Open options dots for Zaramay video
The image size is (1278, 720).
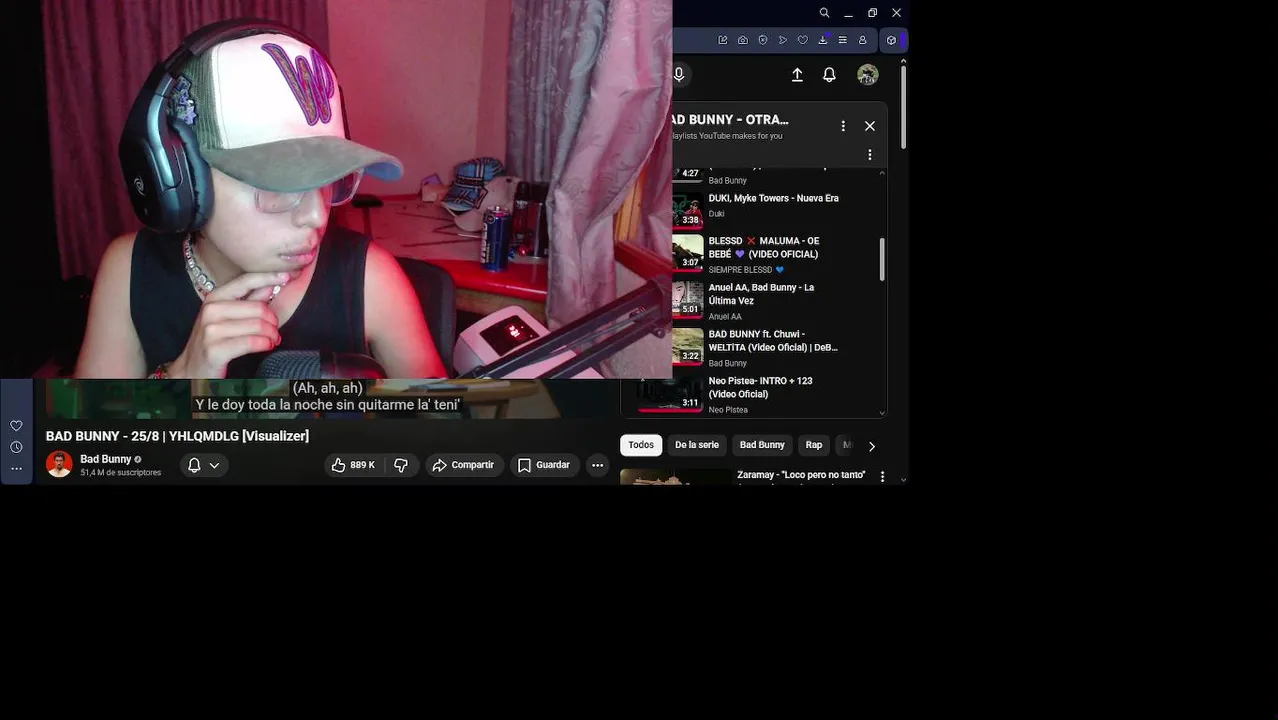[x=882, y=477]
